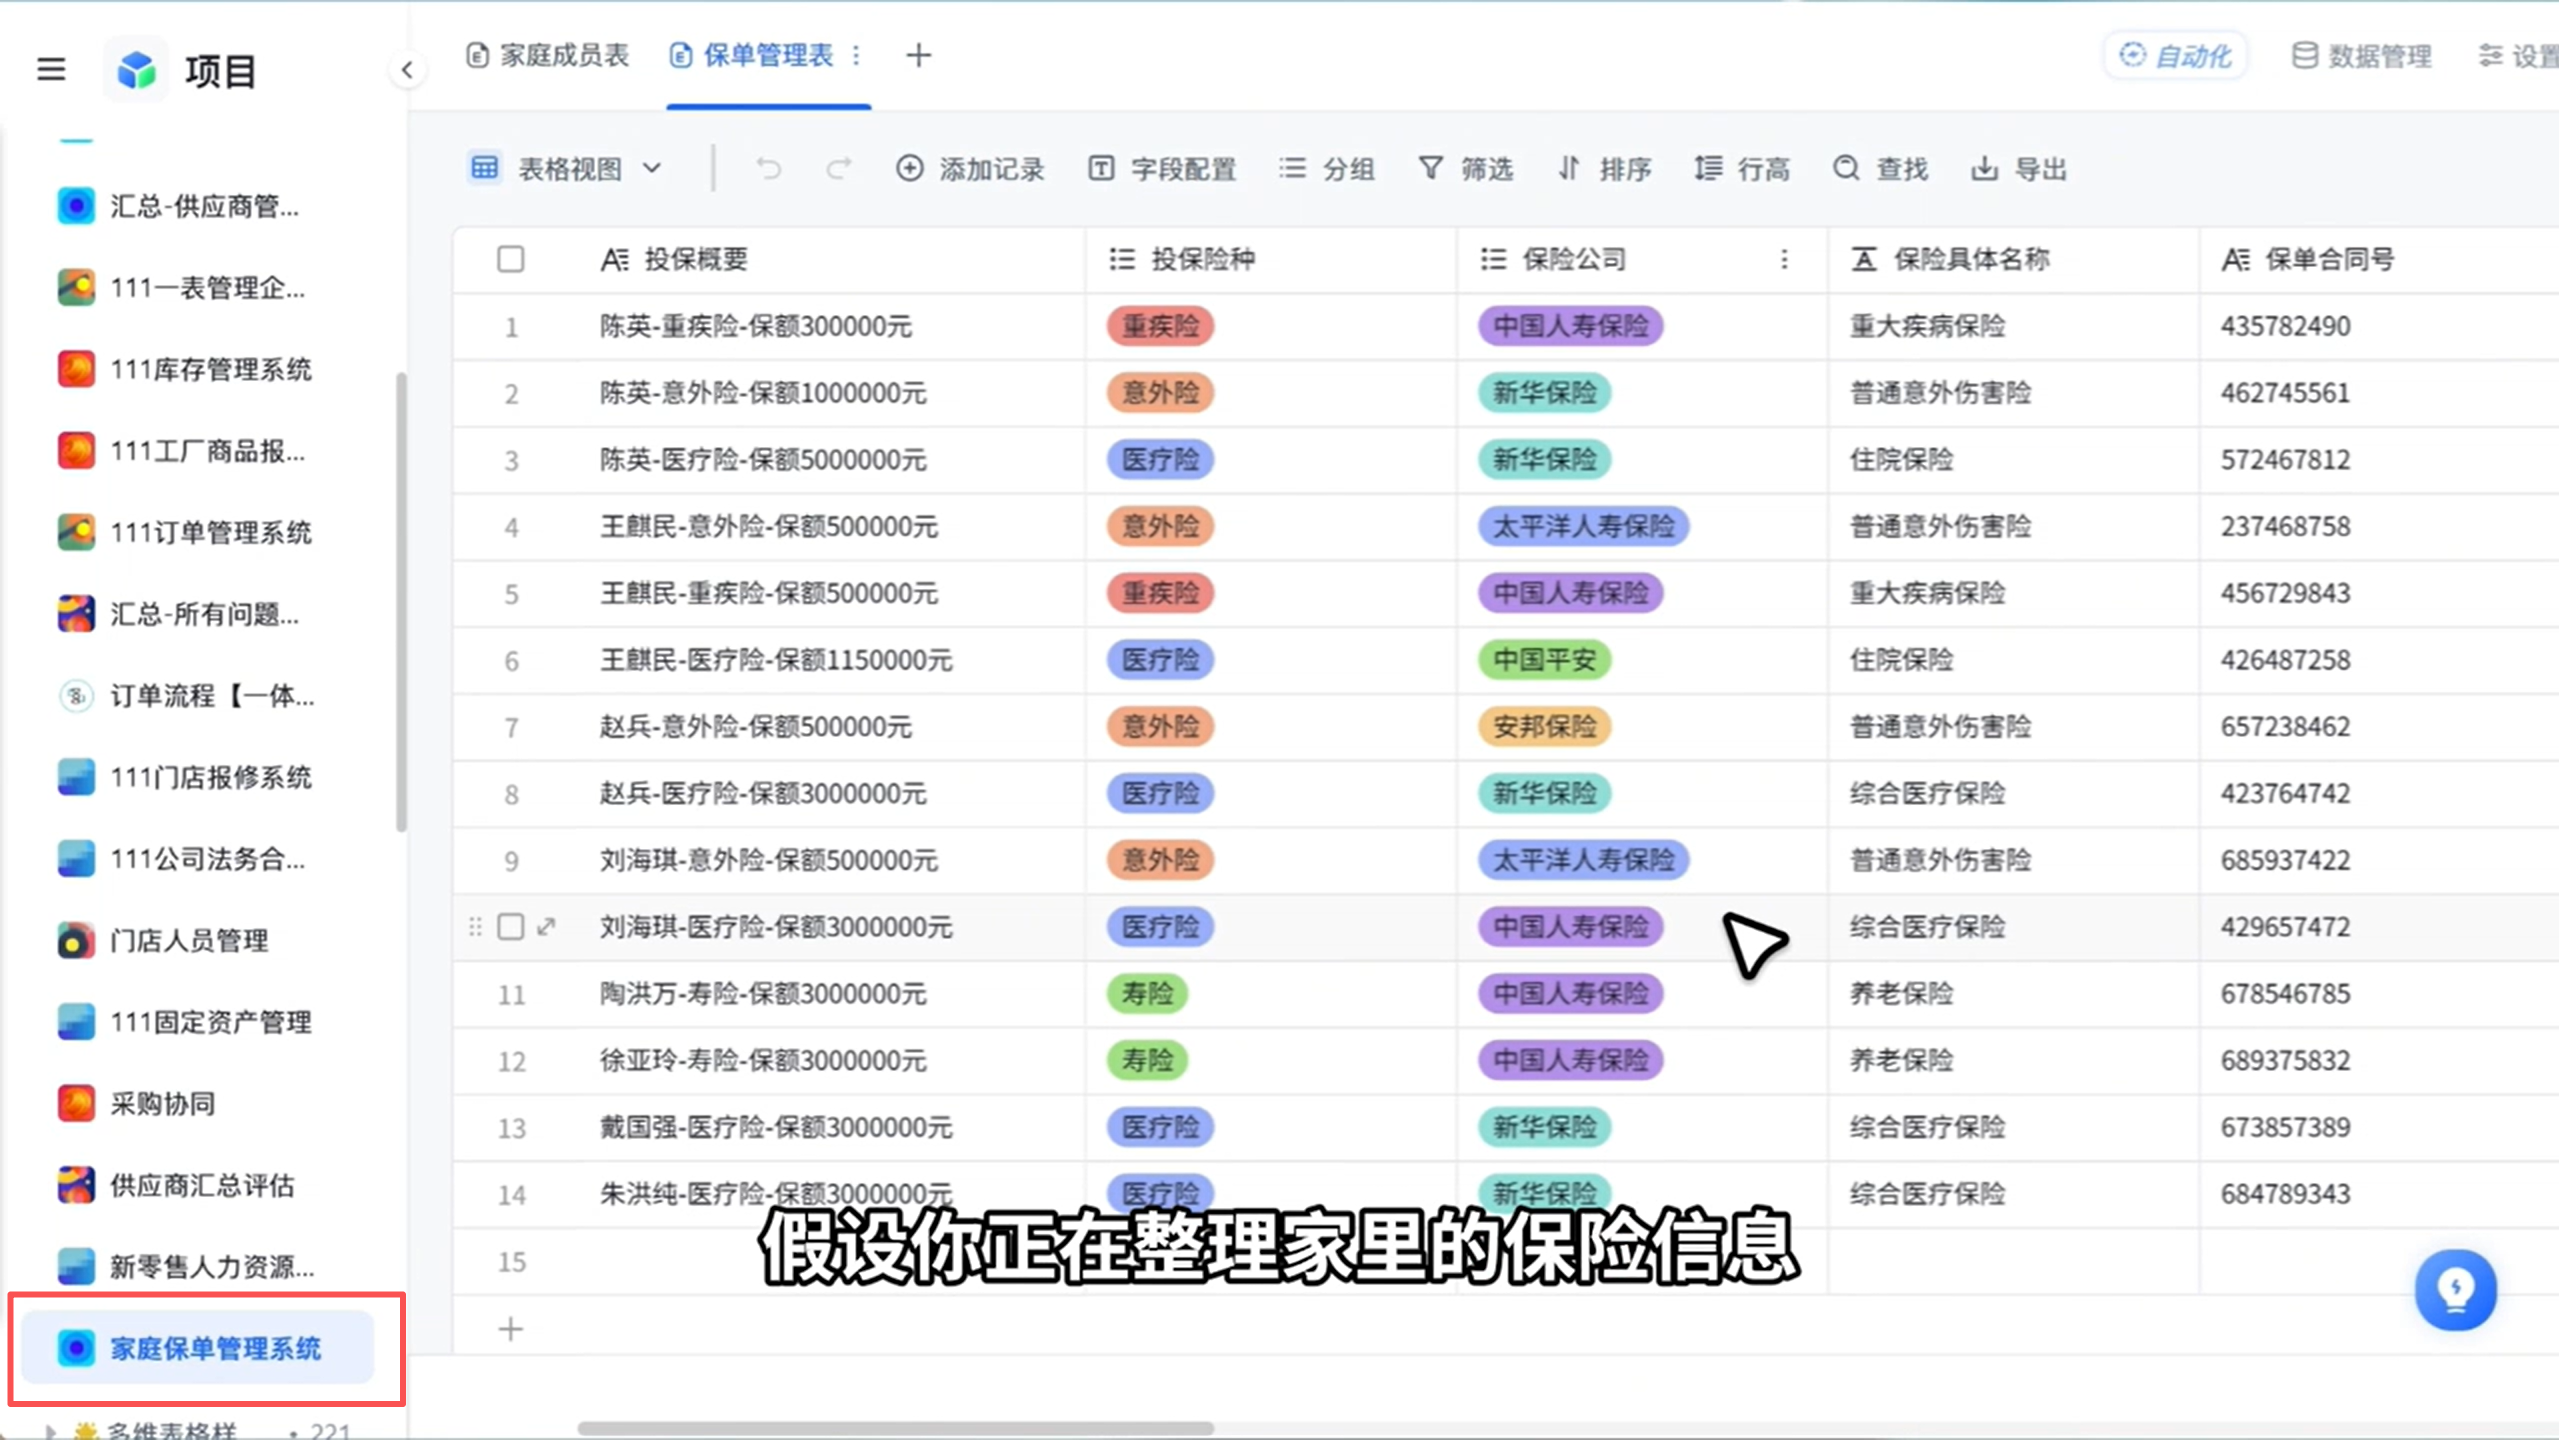Click the 安邦保险 tag in row 7

[x=1544, y=726]
